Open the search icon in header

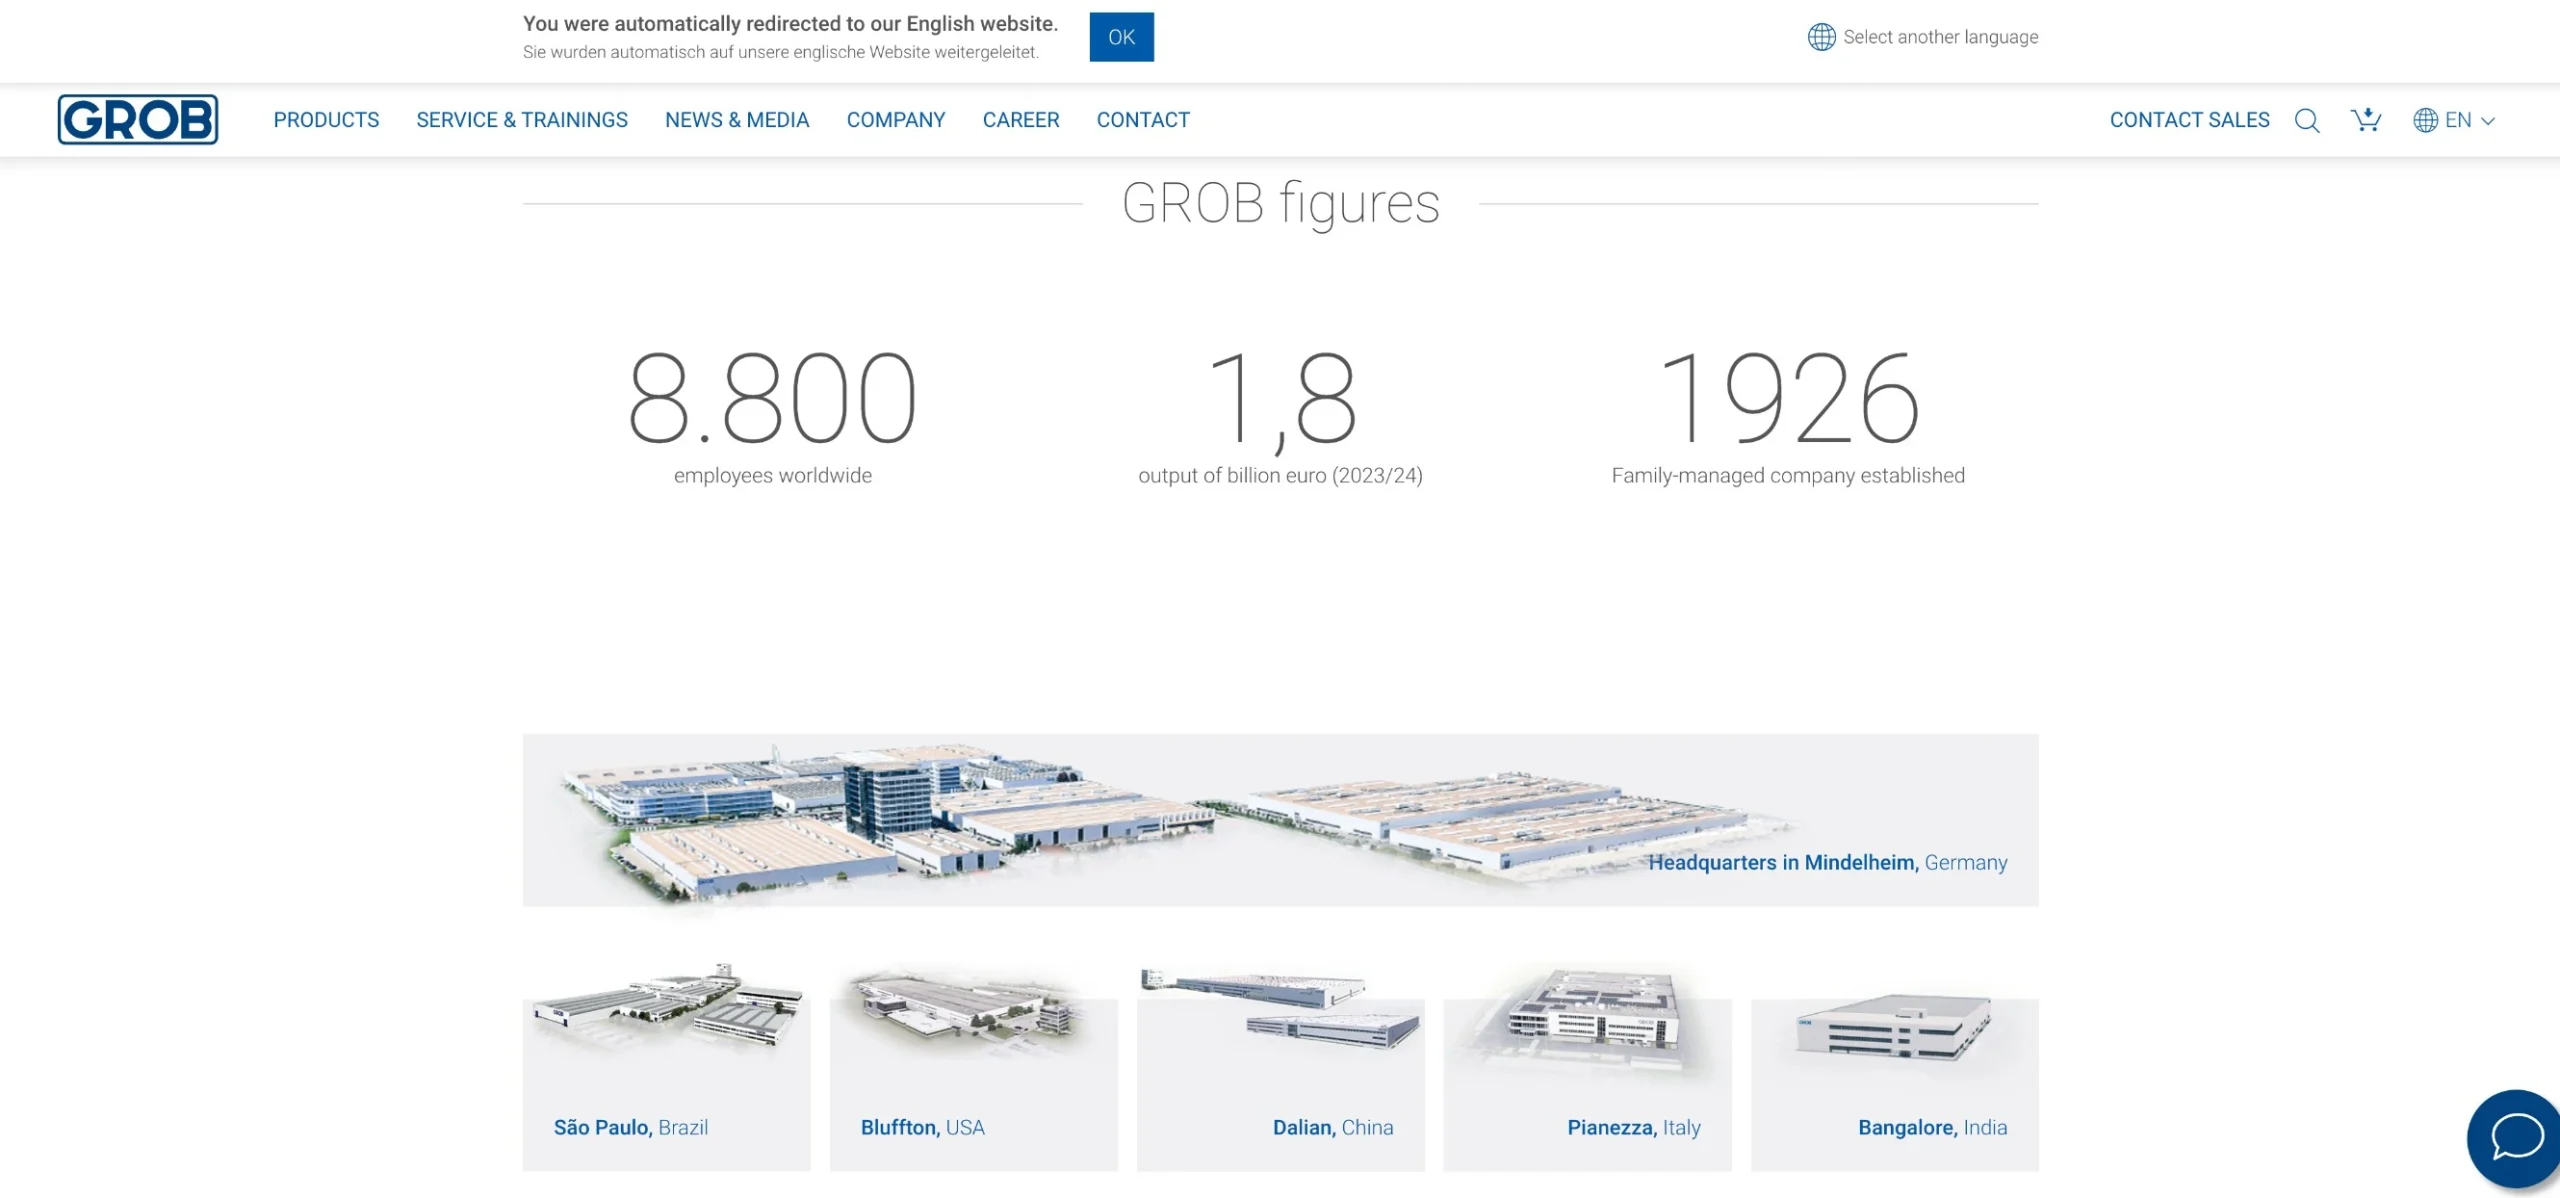coord(2306,120)
